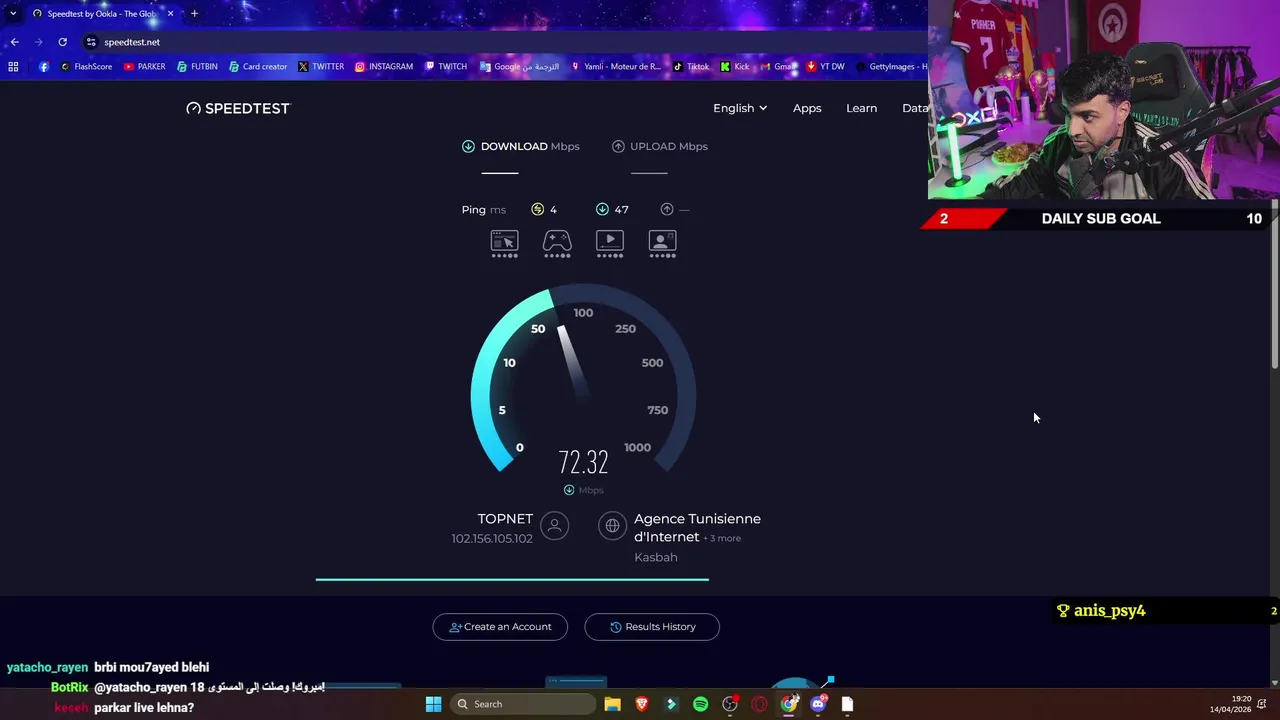Click the Kasbah server location text

point(656,557)
